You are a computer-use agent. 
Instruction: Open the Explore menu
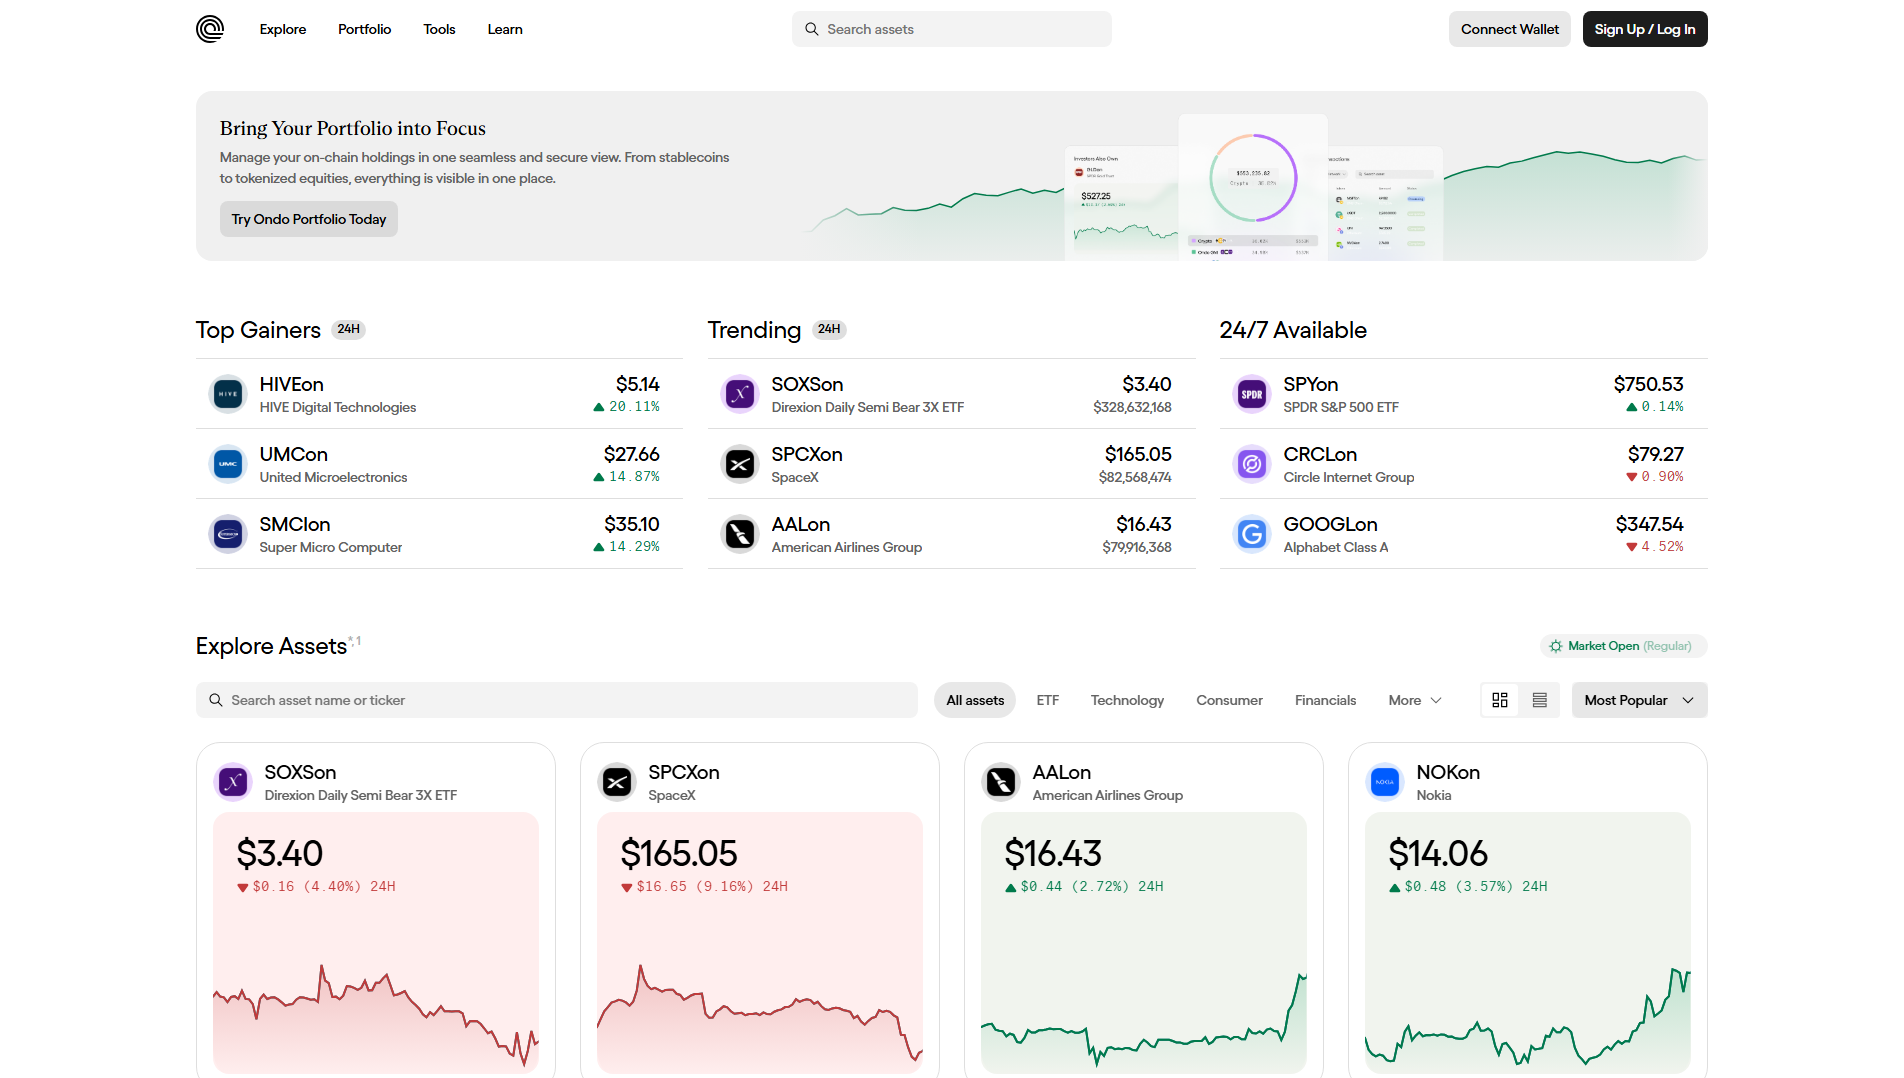tap(283, 29)
